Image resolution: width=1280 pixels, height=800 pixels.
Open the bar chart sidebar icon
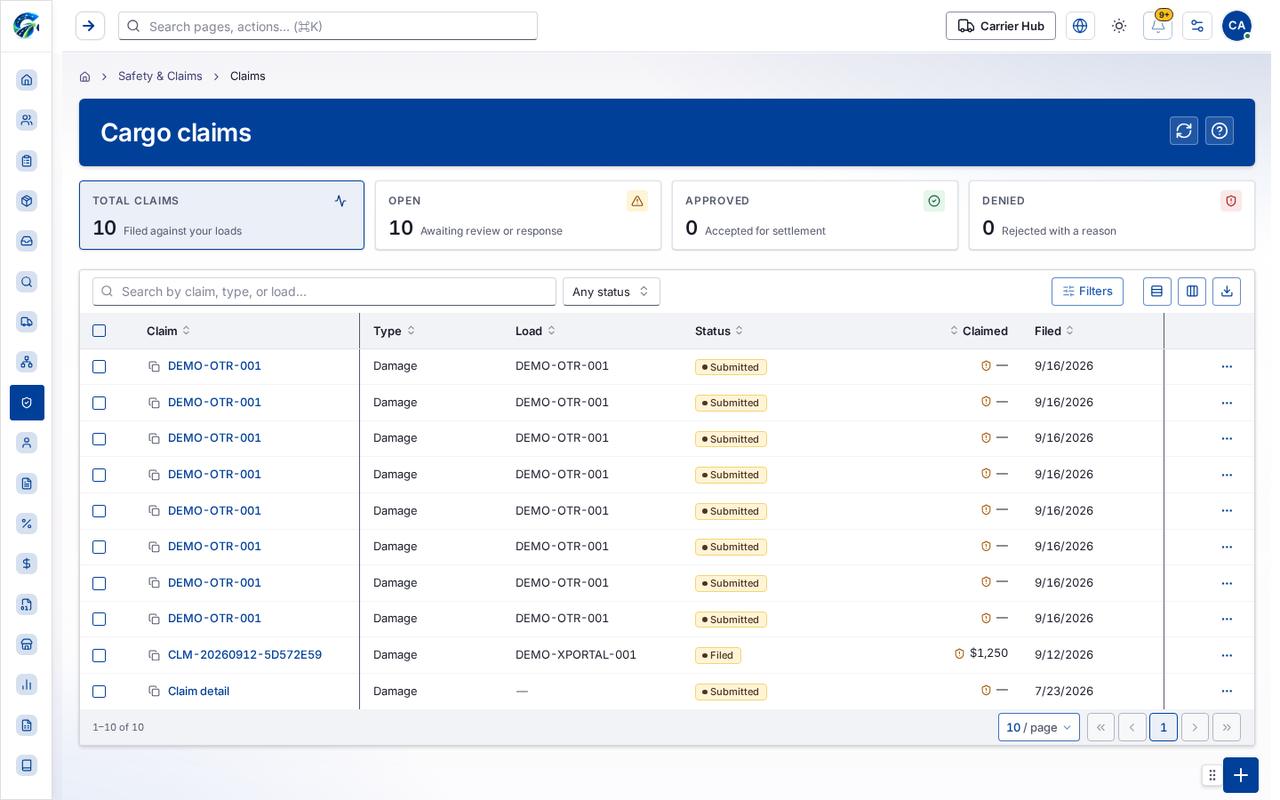click(27, 685)
